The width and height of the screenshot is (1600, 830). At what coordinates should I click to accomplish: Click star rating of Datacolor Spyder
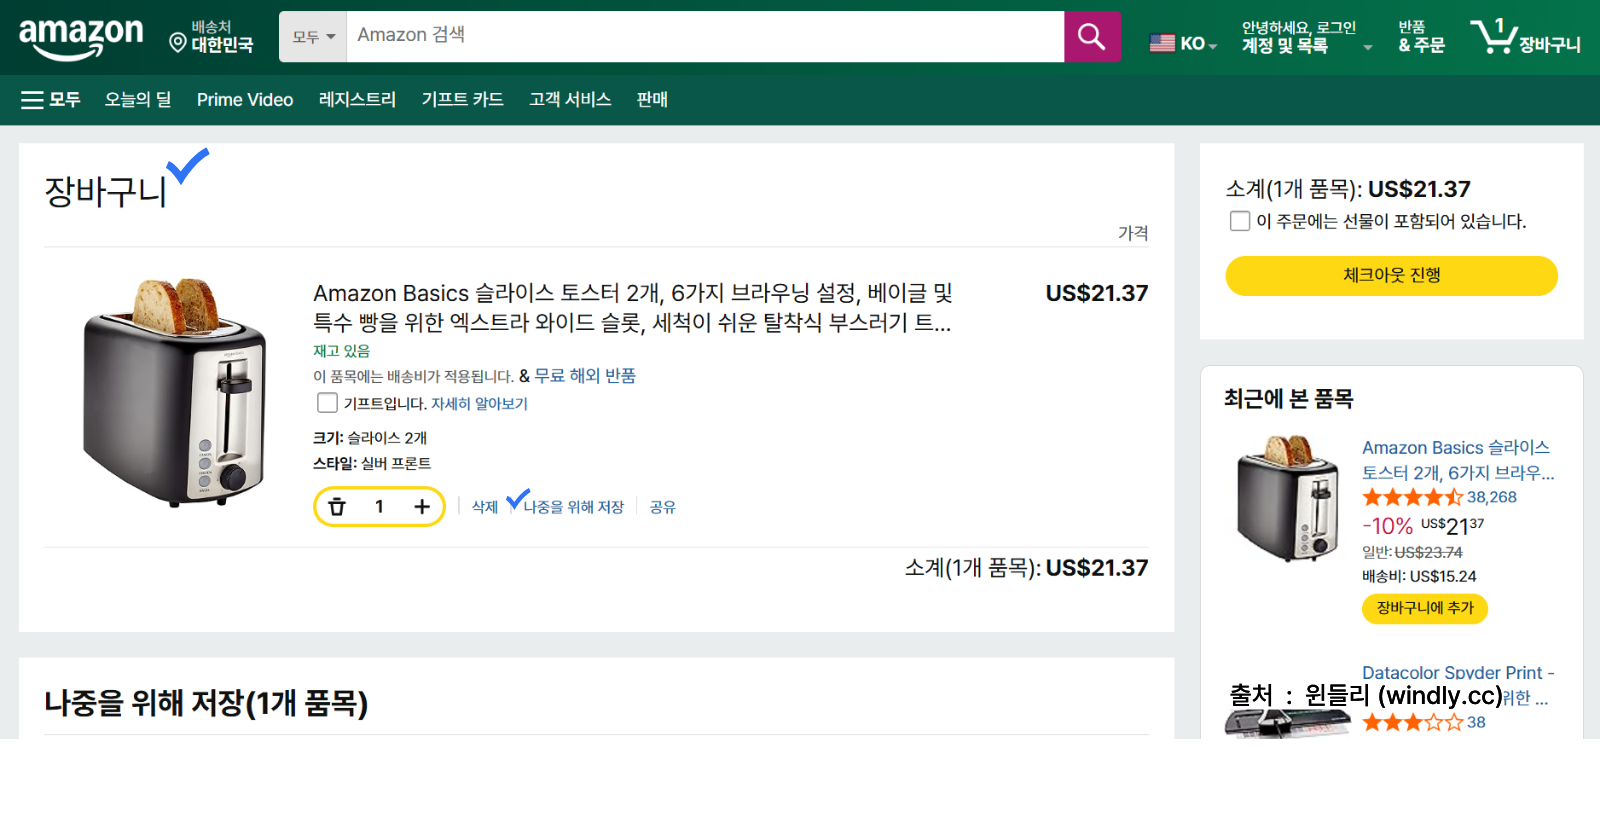click(1412, 722)
